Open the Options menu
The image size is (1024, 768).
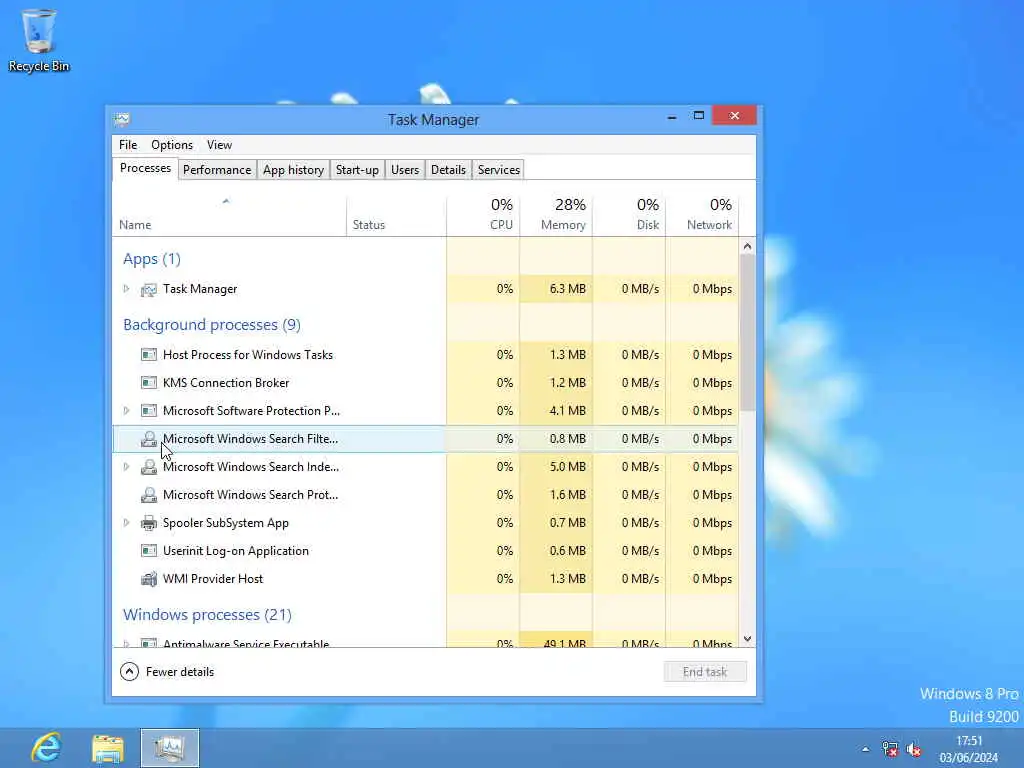point(172,145)
